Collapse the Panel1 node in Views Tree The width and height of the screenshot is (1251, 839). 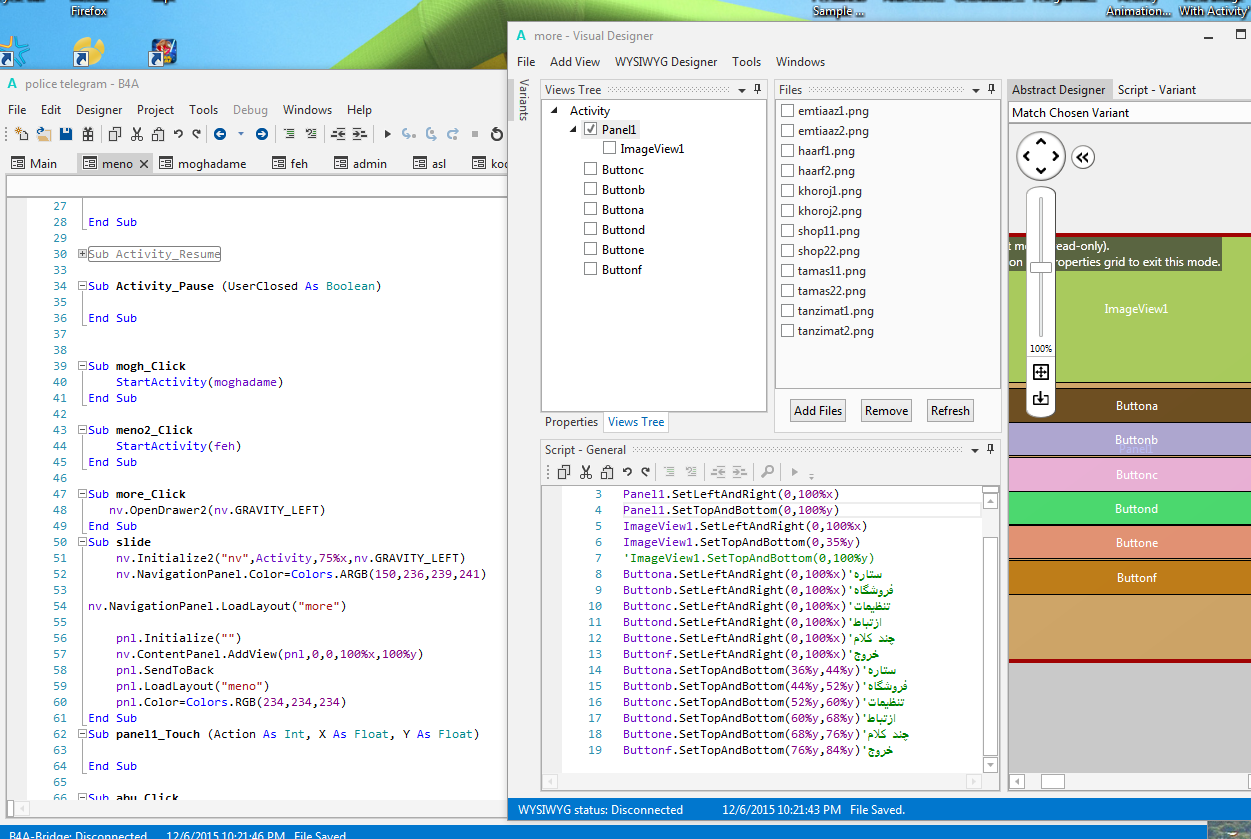click(573, 130)
